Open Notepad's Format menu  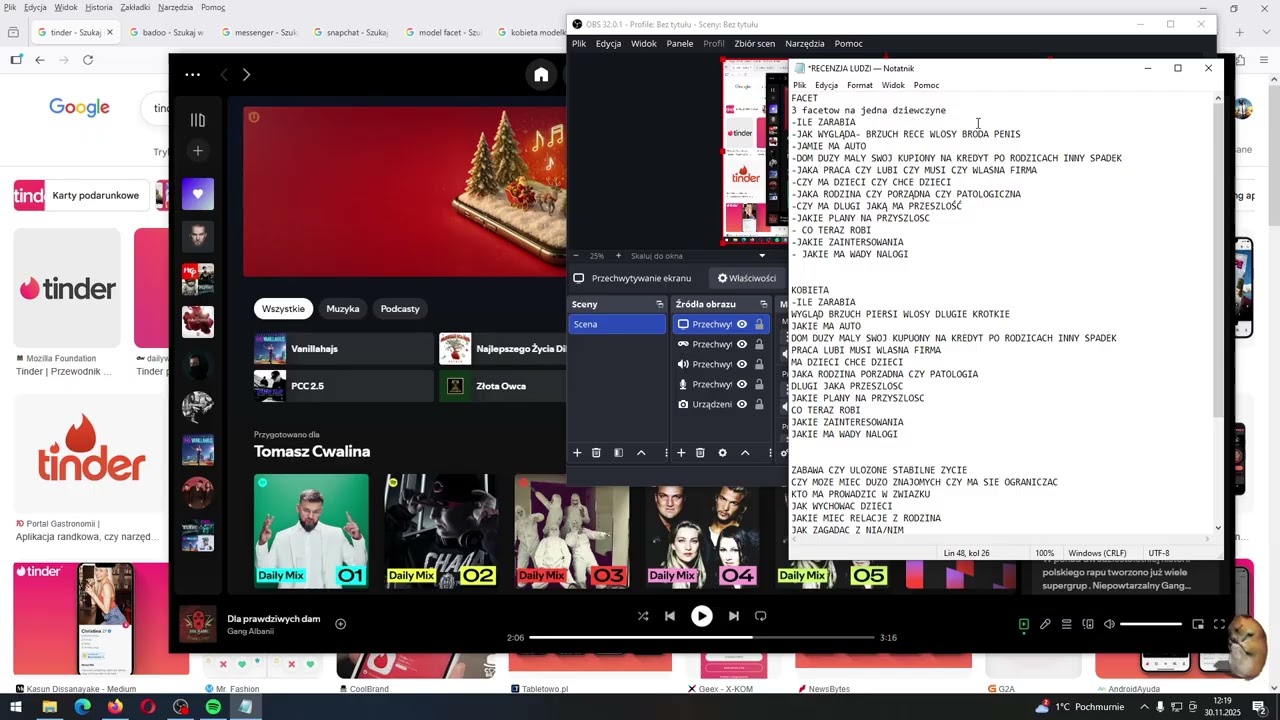pyautogui.click(x=859, y=85)
